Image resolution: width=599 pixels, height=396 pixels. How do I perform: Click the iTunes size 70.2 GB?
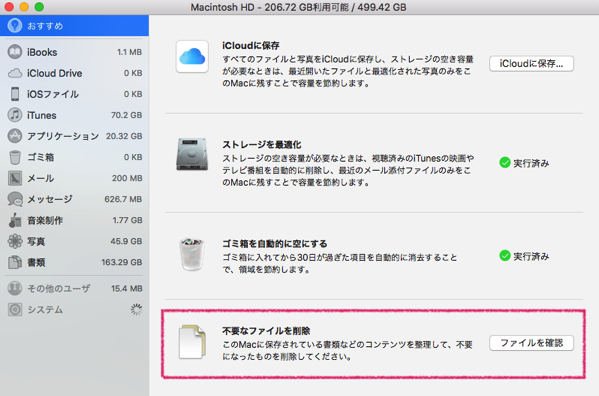click(126, 115)
